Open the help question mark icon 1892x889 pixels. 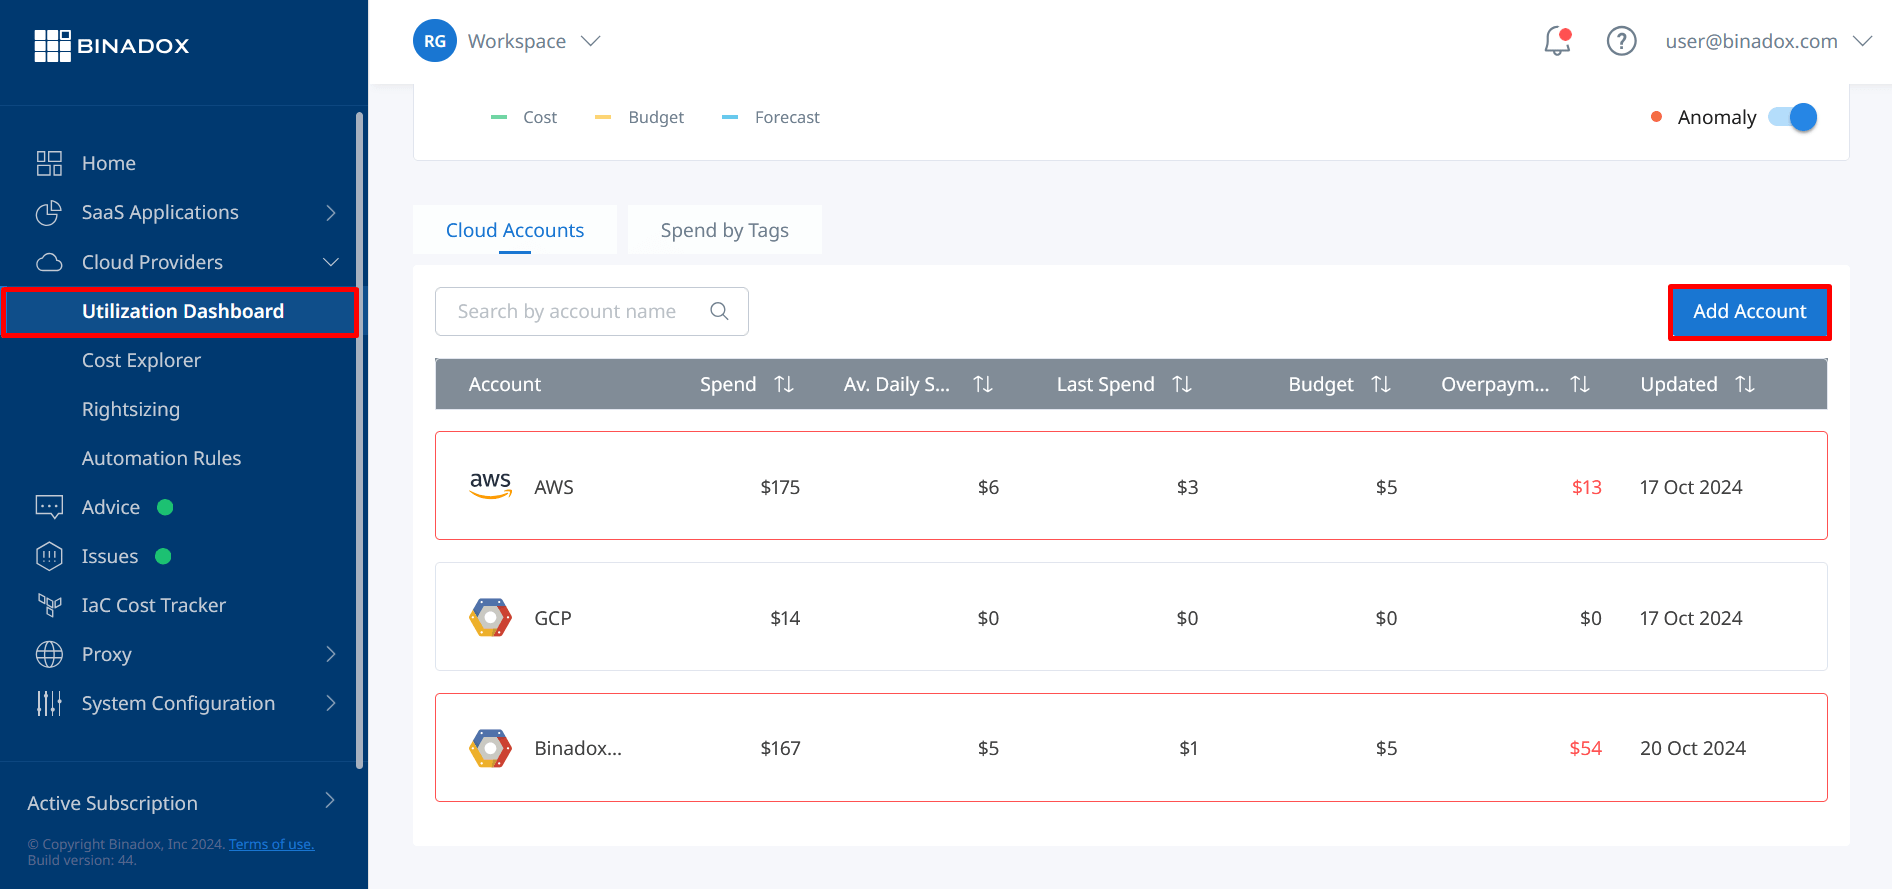point(1621,41)
